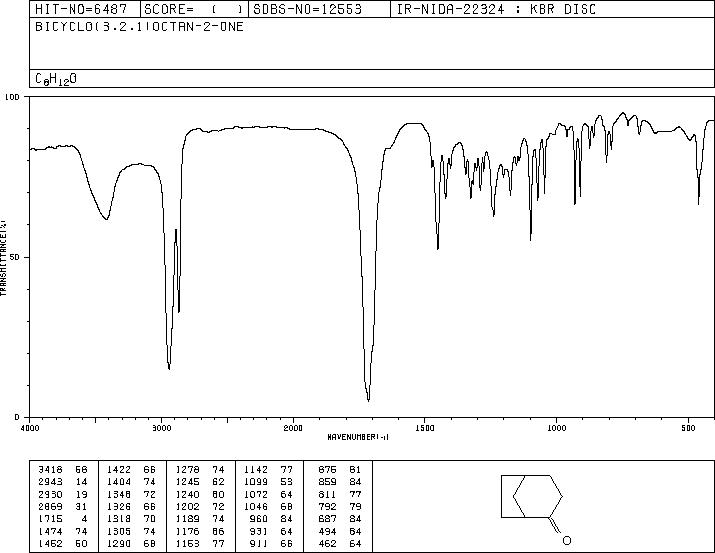Select the 2869 peak table entry
The width and height of the screenshot is (715, 553).
62,506
